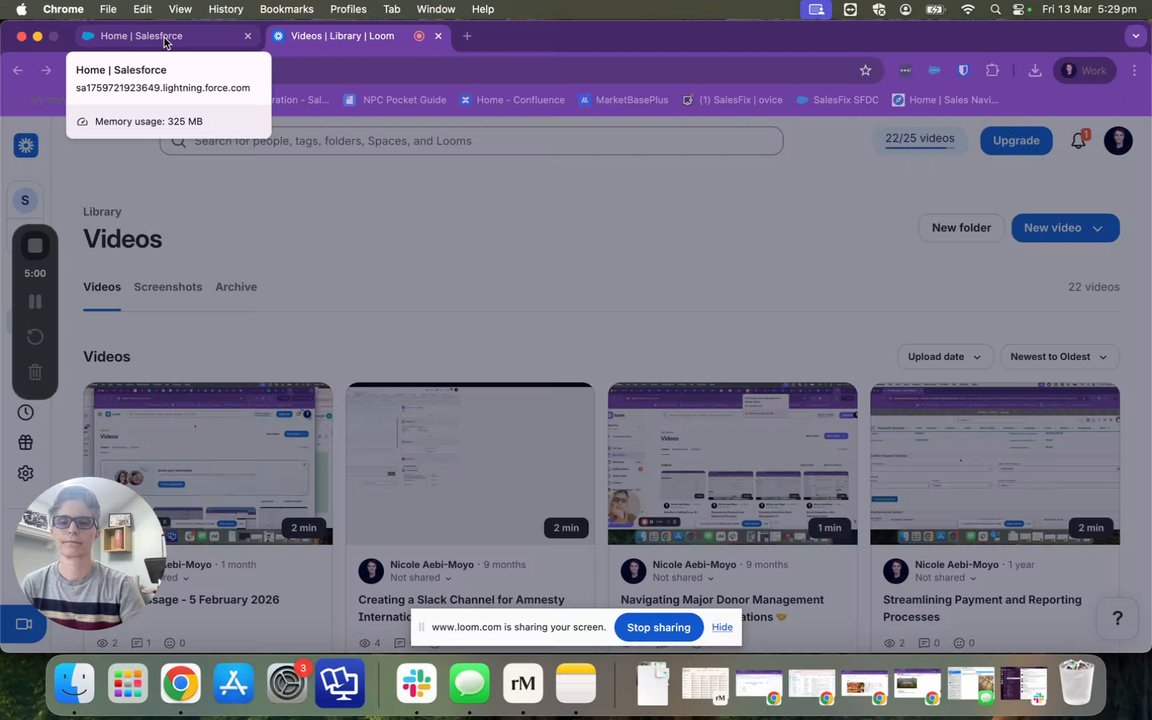Expand Not shared dropdown on Slack Channel video

pyautogui.click(x=420, y=578)
